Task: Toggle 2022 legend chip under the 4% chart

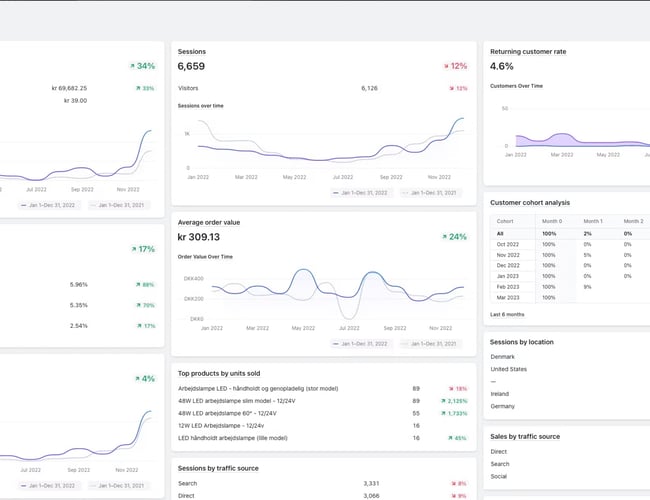Action: click(x=48, y=485)
